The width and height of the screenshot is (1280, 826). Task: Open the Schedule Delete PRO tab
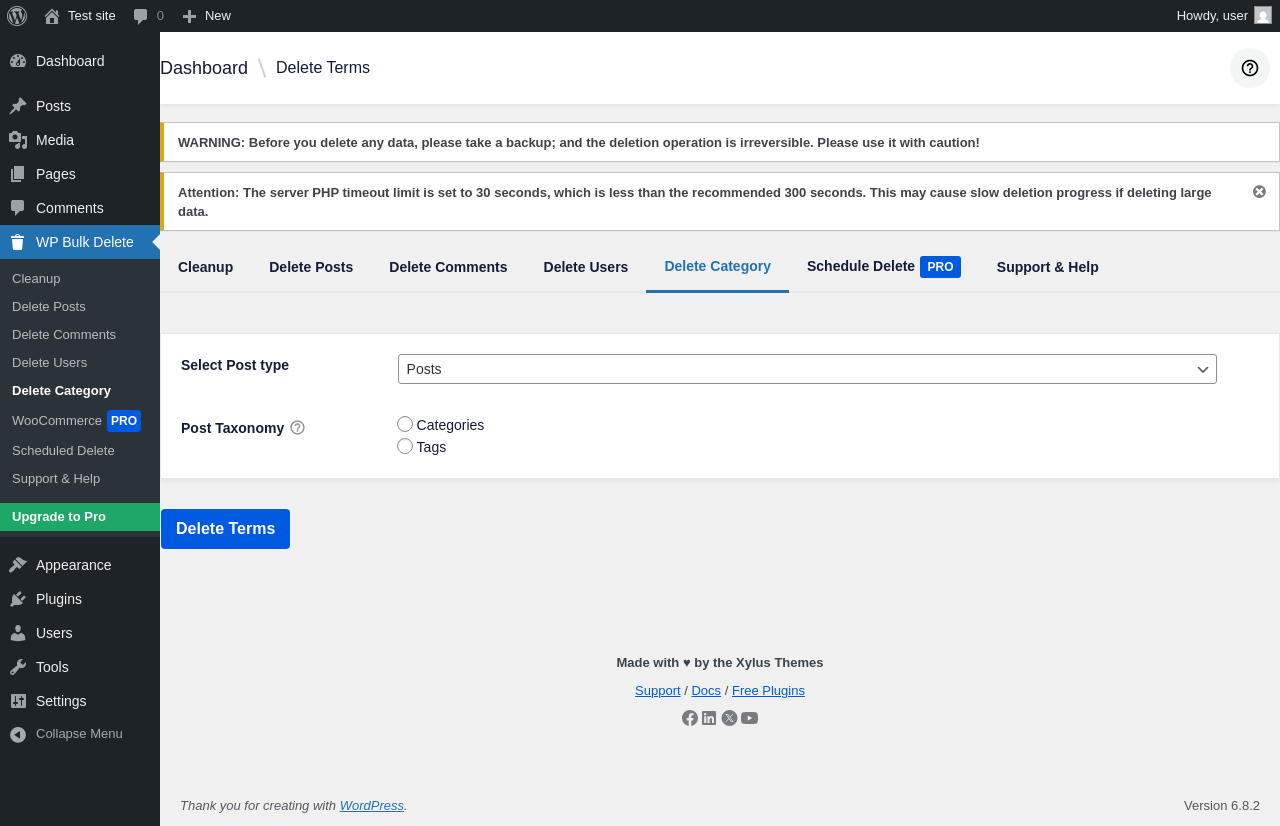884,267
